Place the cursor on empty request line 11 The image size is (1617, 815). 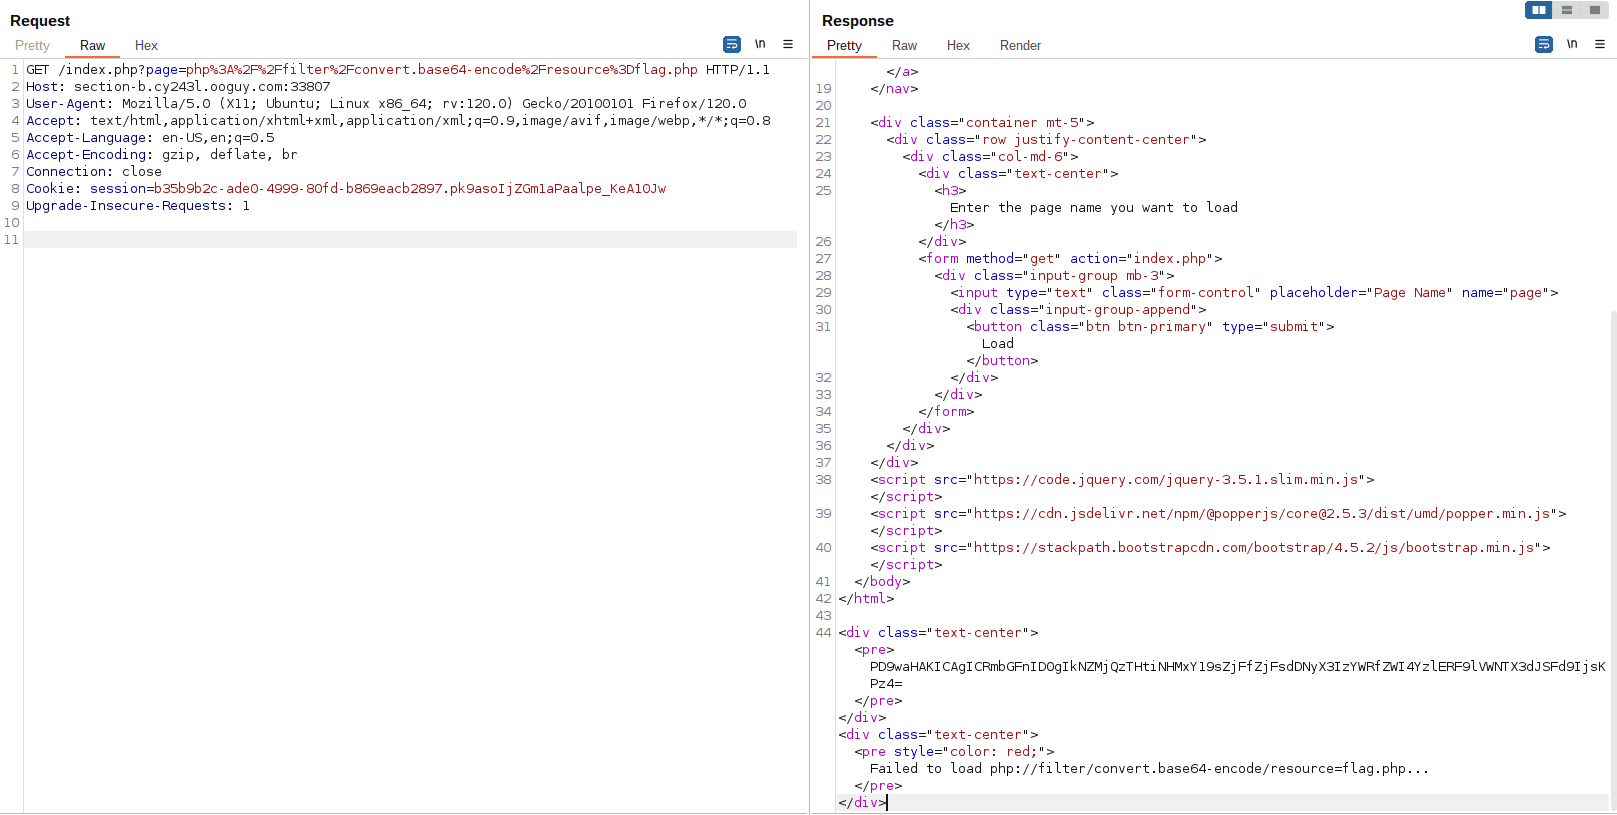[410, 240]
